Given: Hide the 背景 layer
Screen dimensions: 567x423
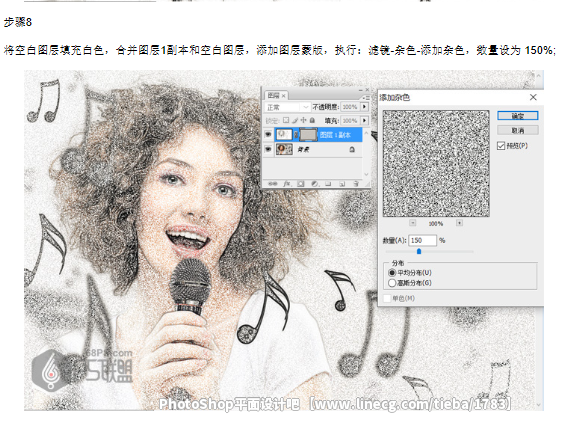Looking at the screenshot, I should click(268, 149).
